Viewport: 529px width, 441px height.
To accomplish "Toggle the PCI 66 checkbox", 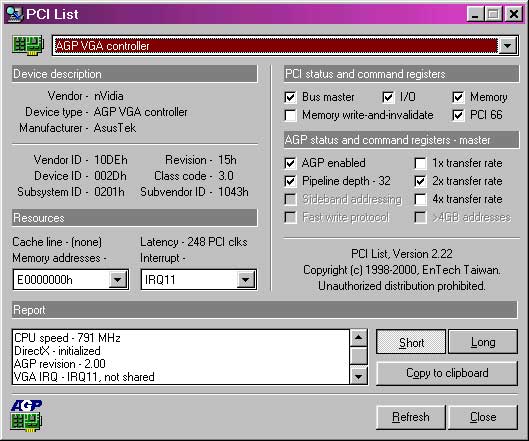I will [x=458, y=115].
